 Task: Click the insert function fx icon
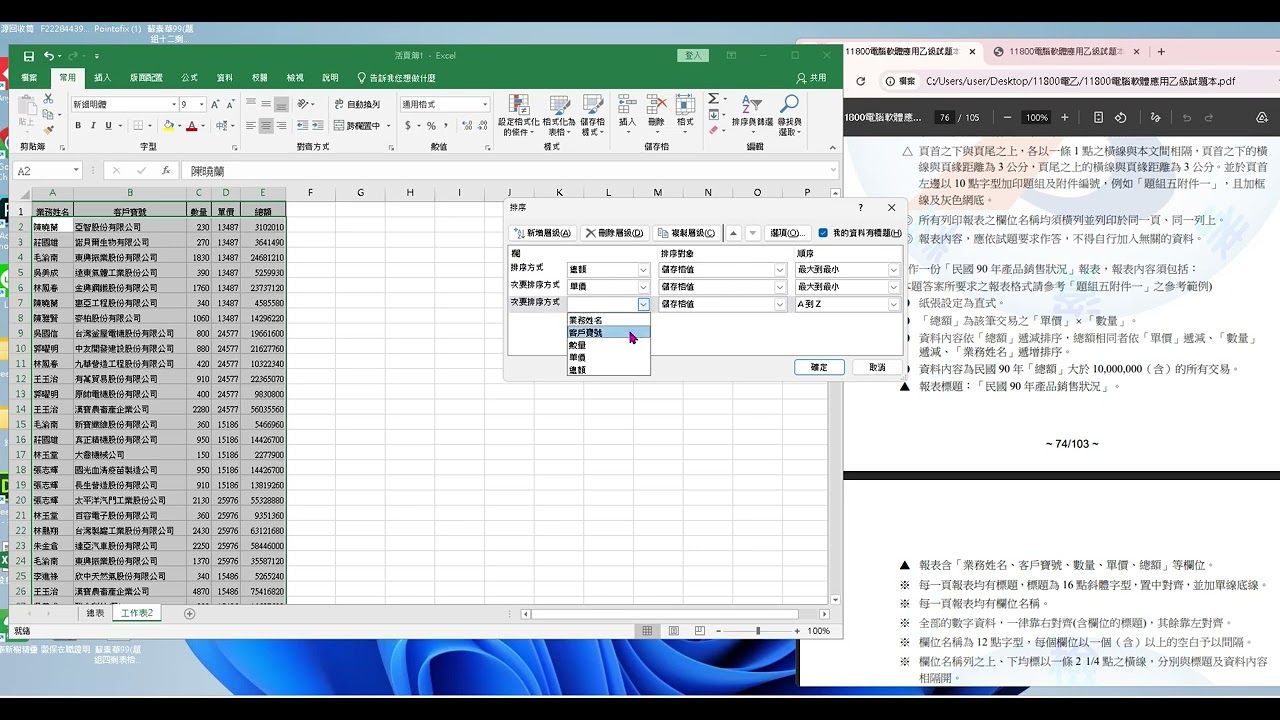[x=164, y=171]
